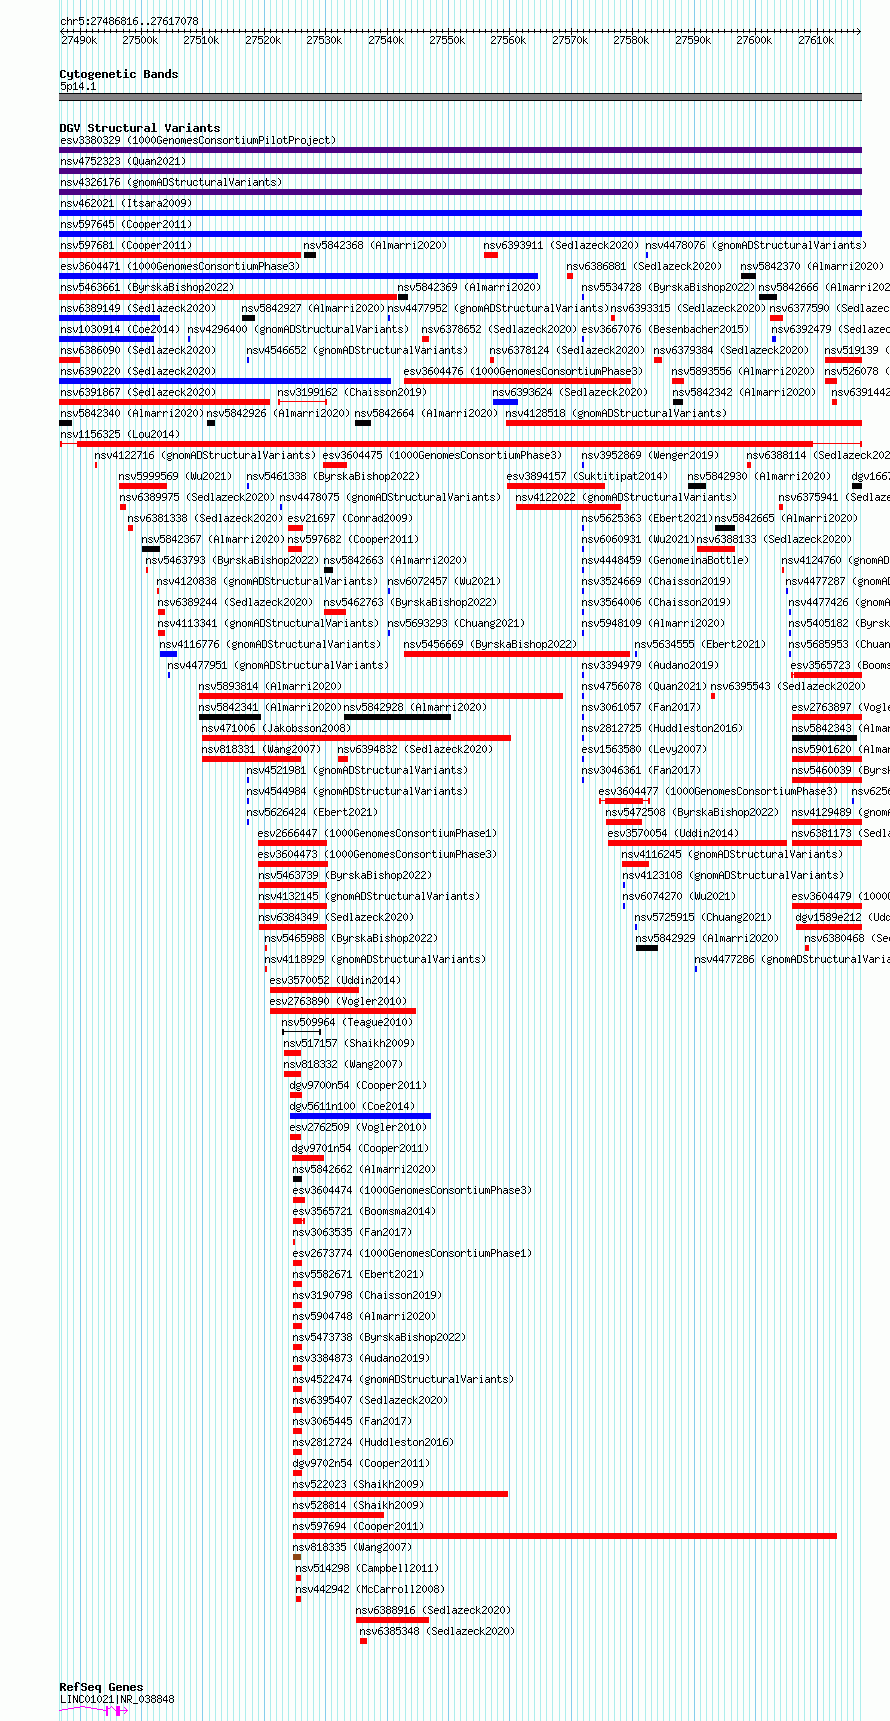
Task: Open esv3894157 (Suktitipat2014) variant
Action: (587, 476)
